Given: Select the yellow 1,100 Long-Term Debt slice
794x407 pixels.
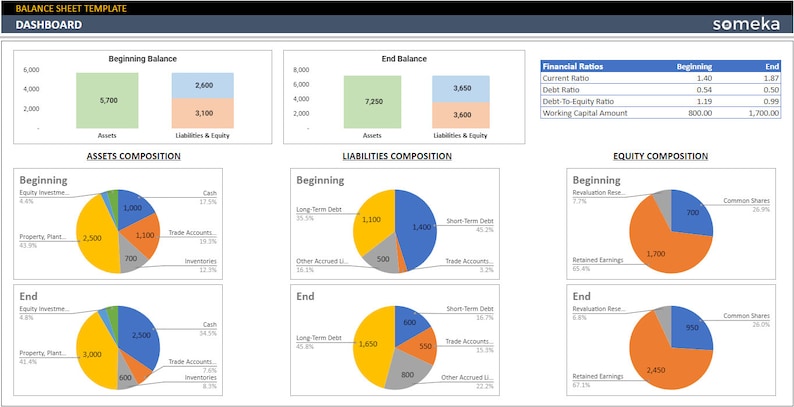Looking at the screenshot, I should [369, 219].
